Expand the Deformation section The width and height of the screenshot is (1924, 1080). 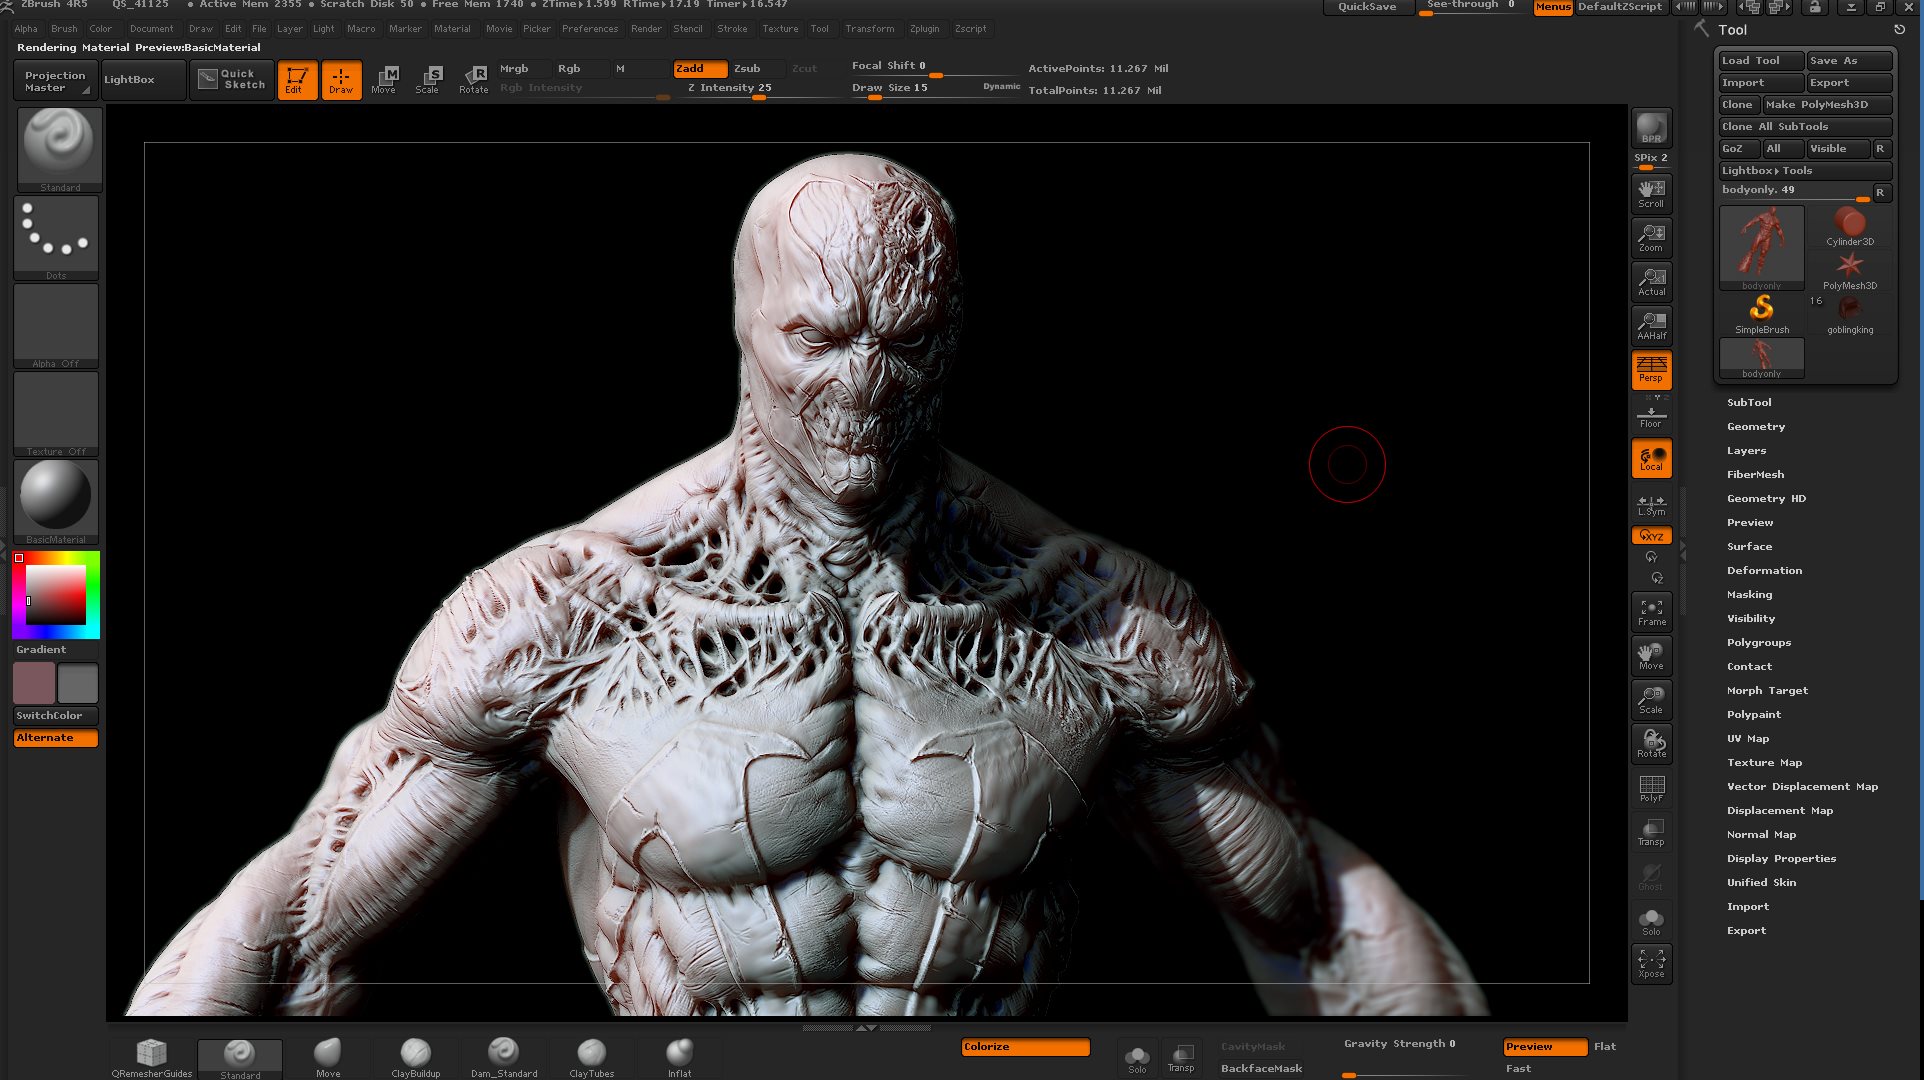[x=1765, y=570]
